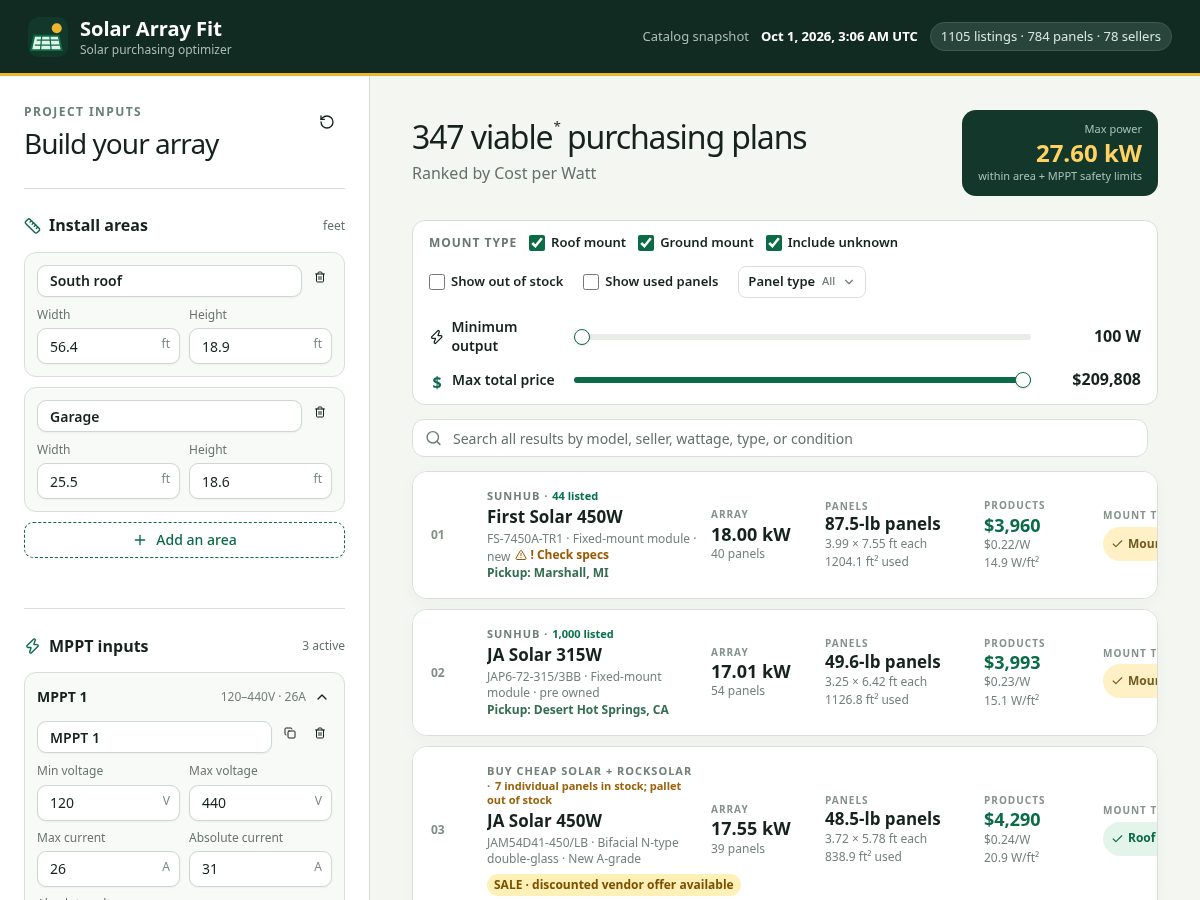
Task: Click the listings count pill in header
Action: 1050,37
